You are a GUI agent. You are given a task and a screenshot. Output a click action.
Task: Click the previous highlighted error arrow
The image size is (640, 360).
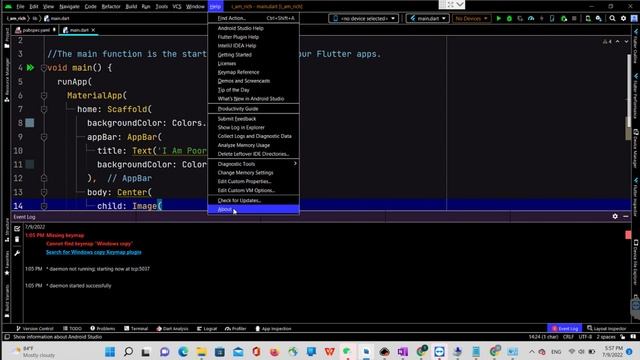point(618,42)
